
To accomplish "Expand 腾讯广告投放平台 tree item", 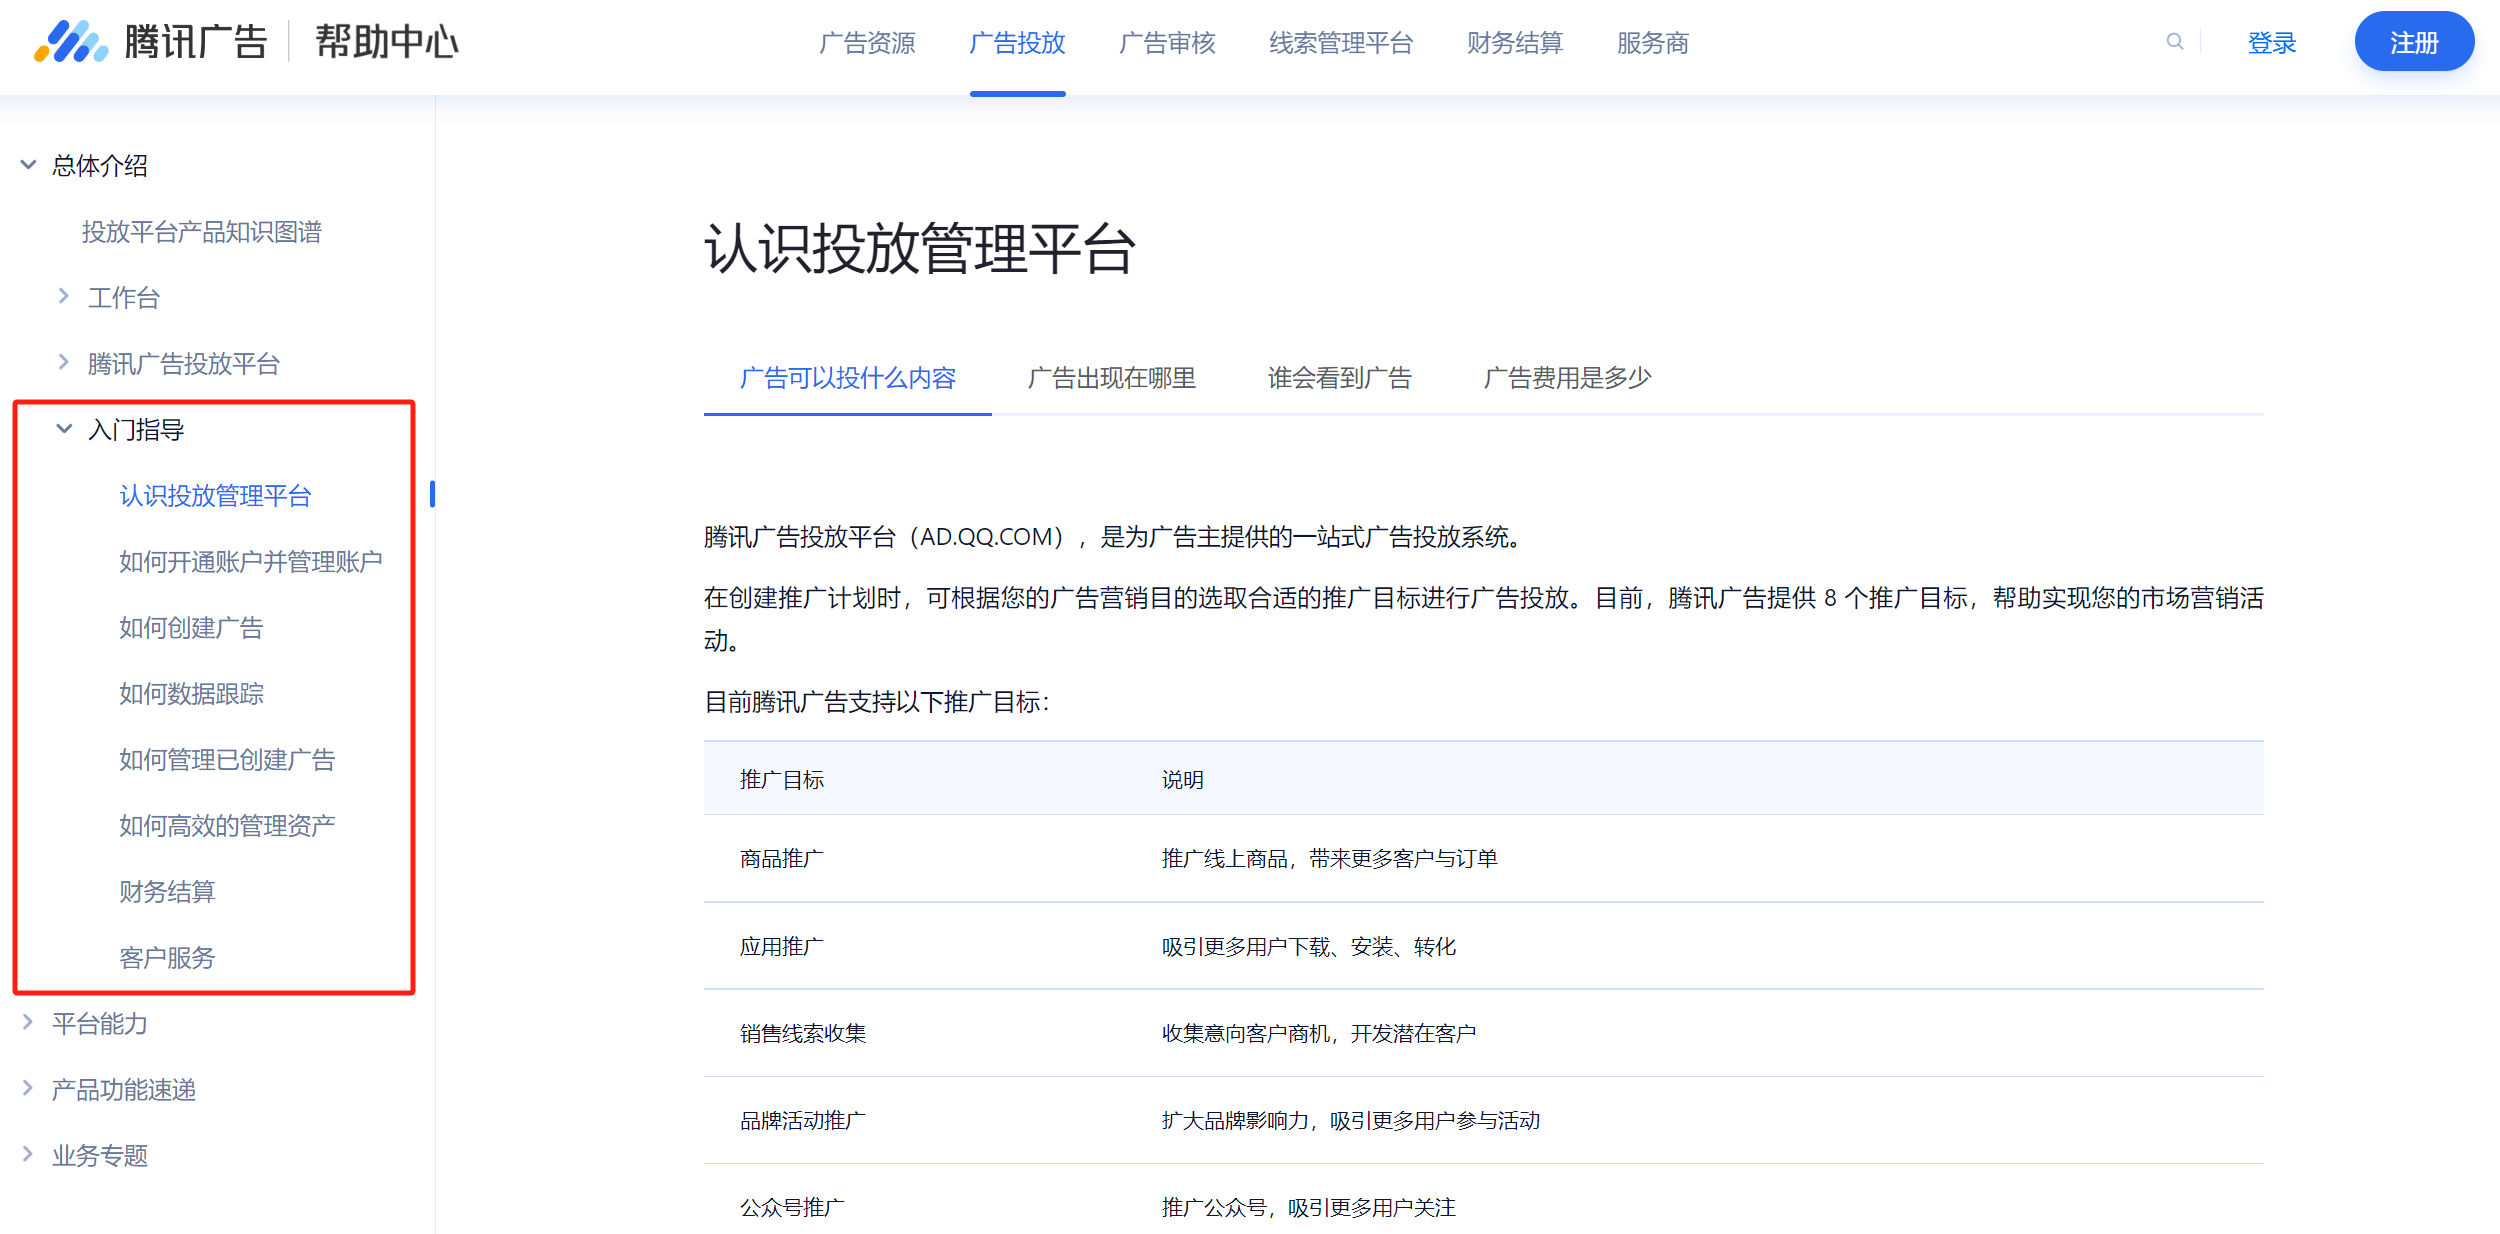I will point(64,363).
